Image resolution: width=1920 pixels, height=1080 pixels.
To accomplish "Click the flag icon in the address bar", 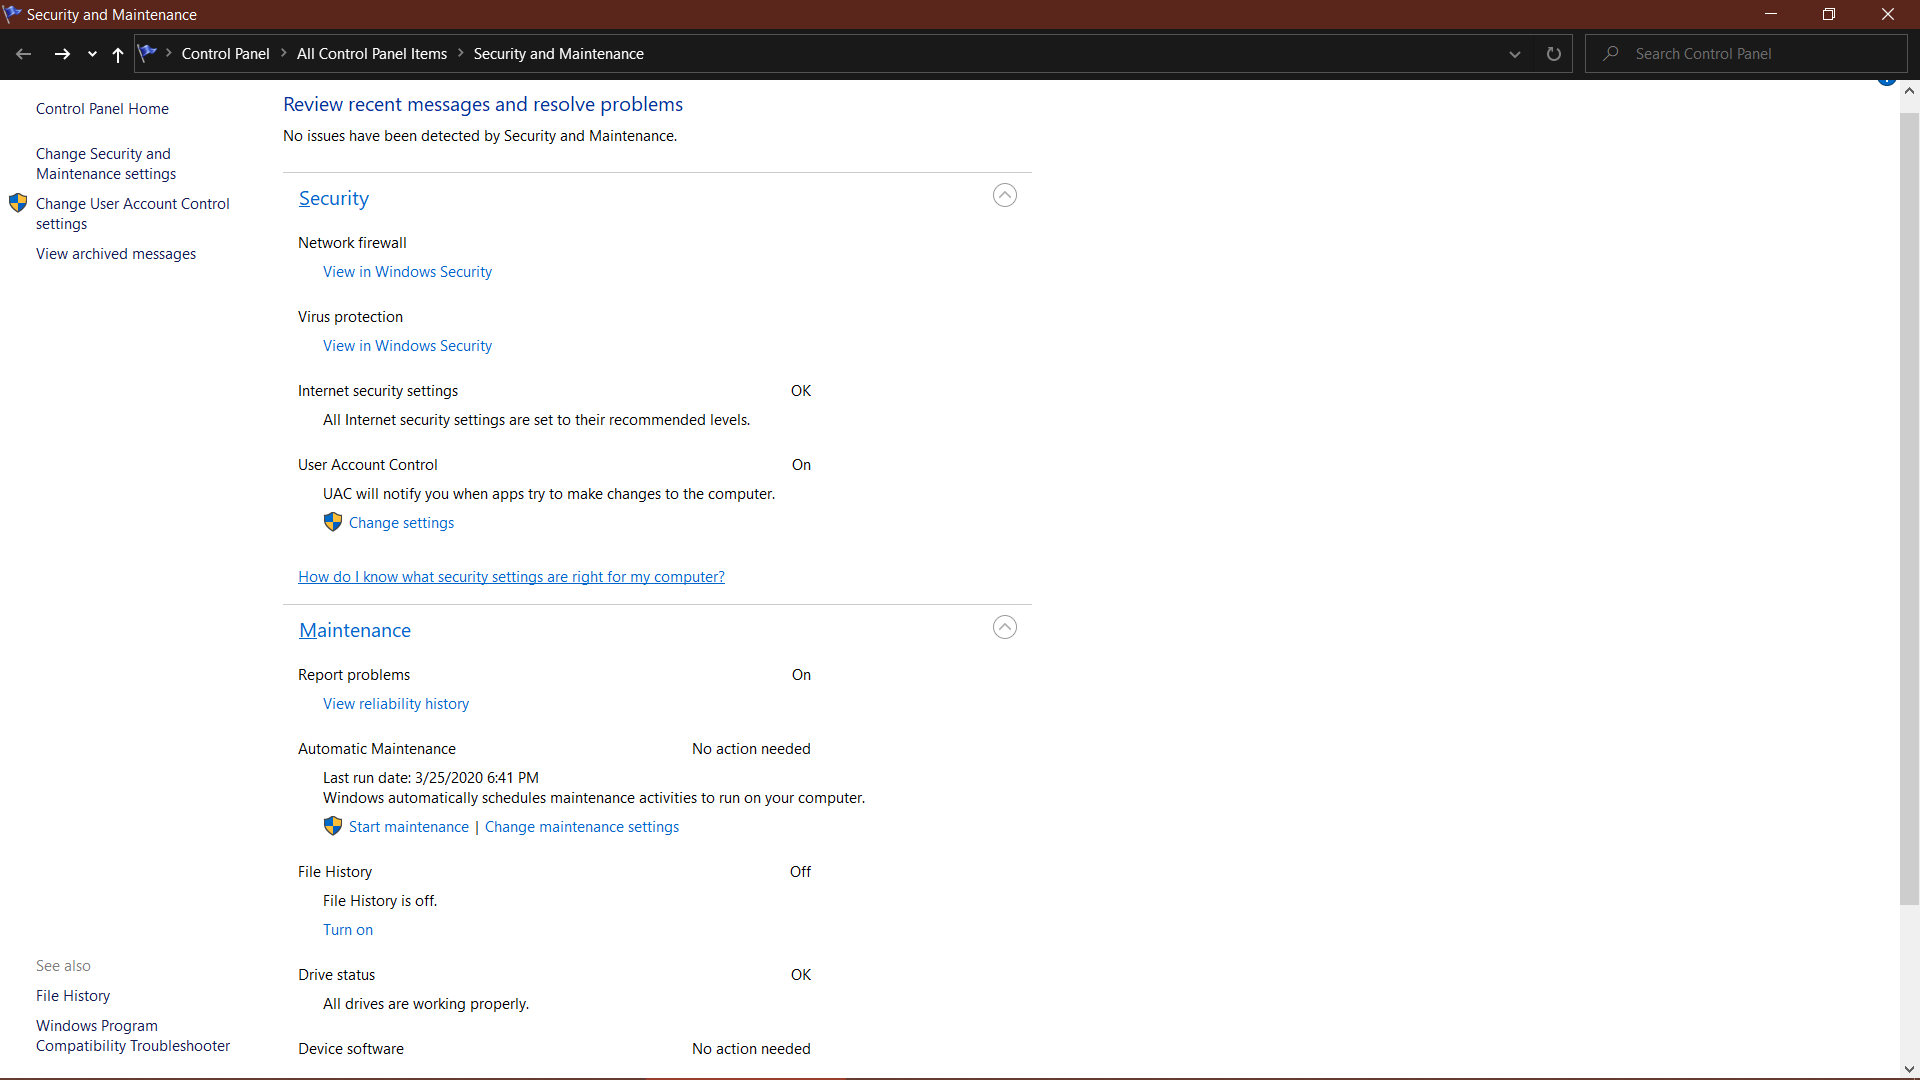I will tap(148, 53).
